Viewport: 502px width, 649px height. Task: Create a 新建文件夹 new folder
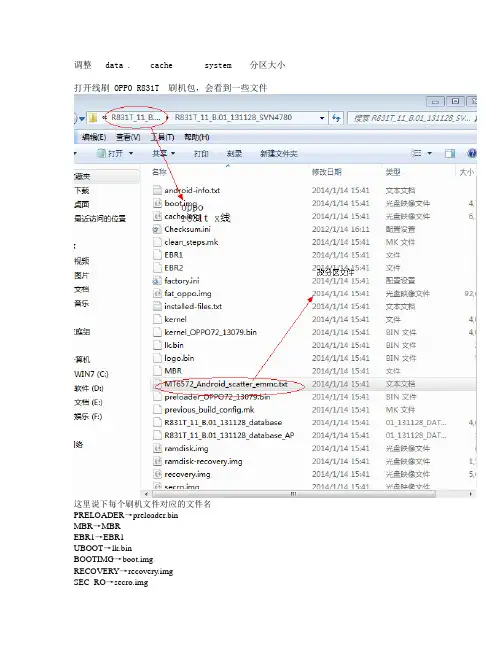point(279,154)
